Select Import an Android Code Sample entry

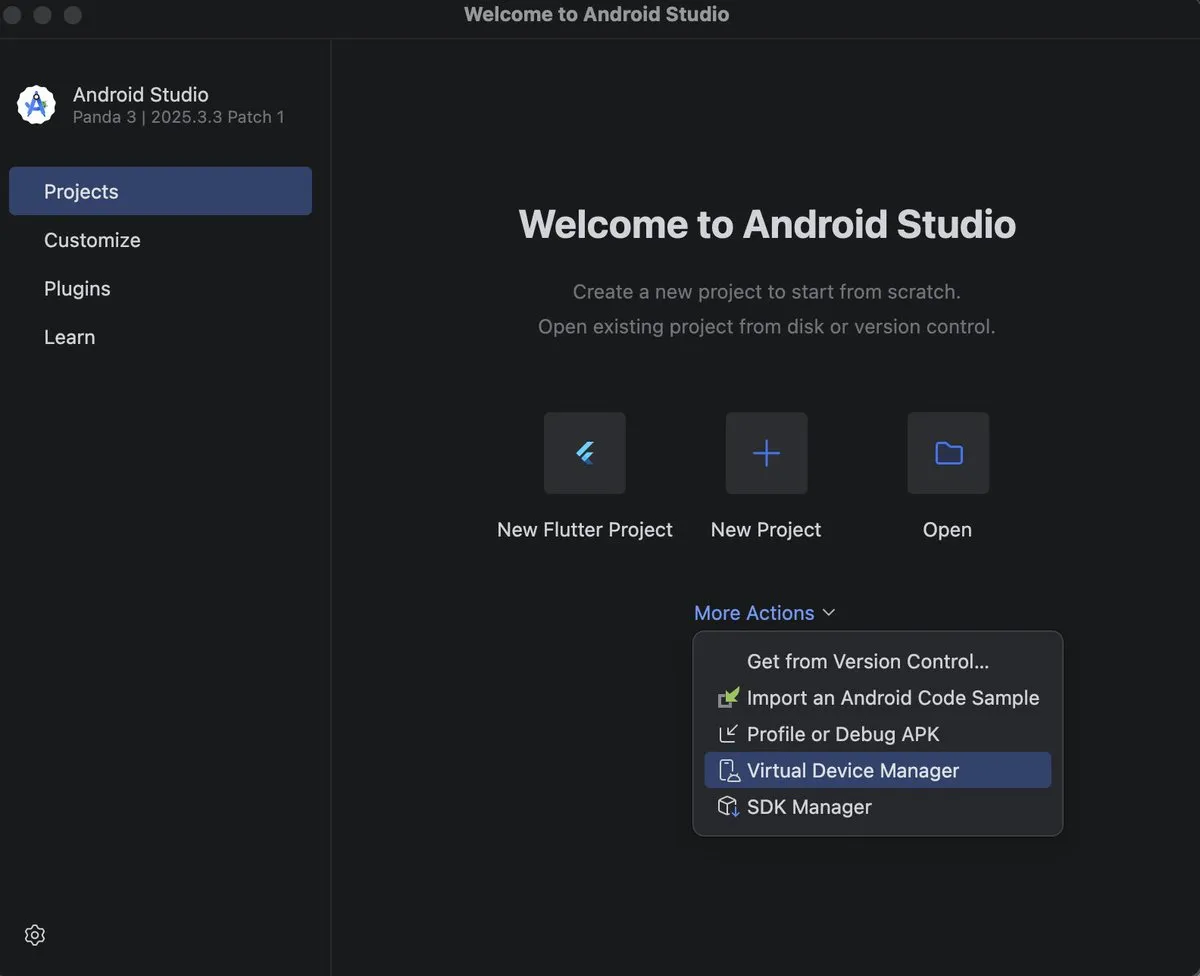click(877, 698)
